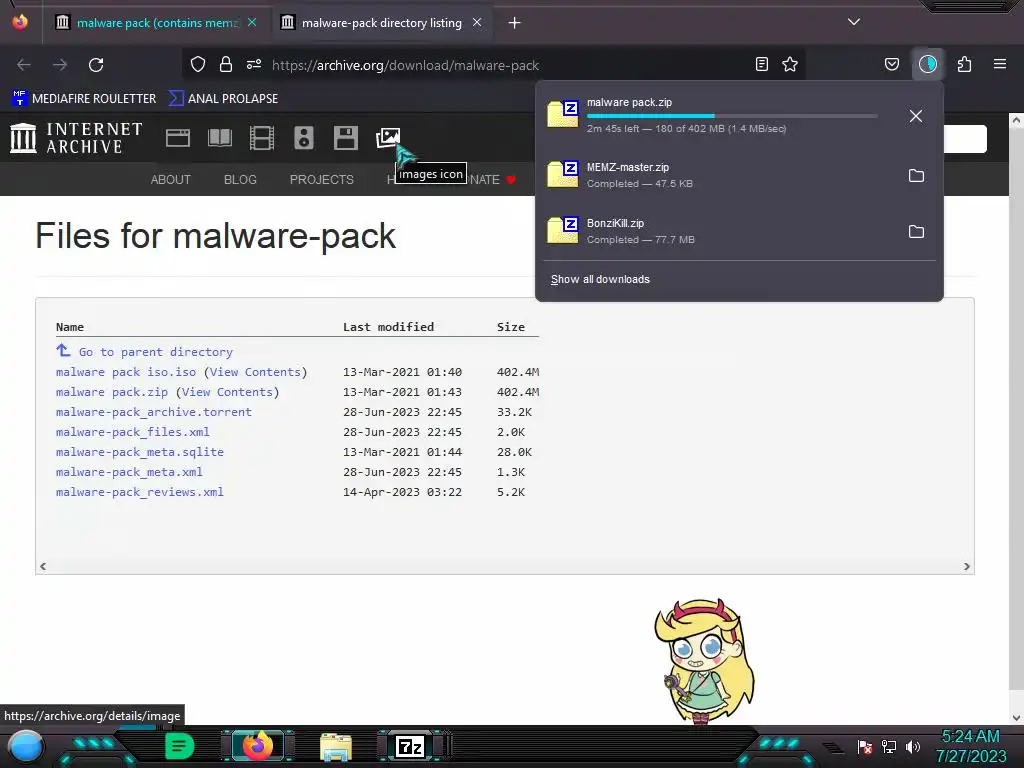
Task: Open Internet Archive web icon
Action: (x=178, y=138)
